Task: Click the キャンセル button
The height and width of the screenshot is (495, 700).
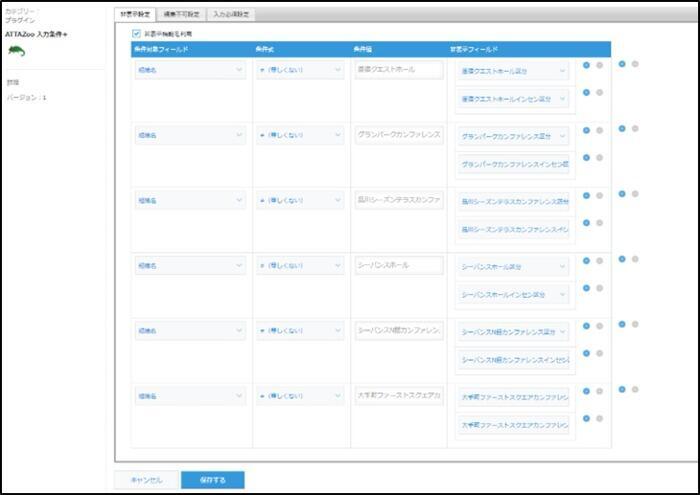Action: pyautogui.click(x=146, y=480)
